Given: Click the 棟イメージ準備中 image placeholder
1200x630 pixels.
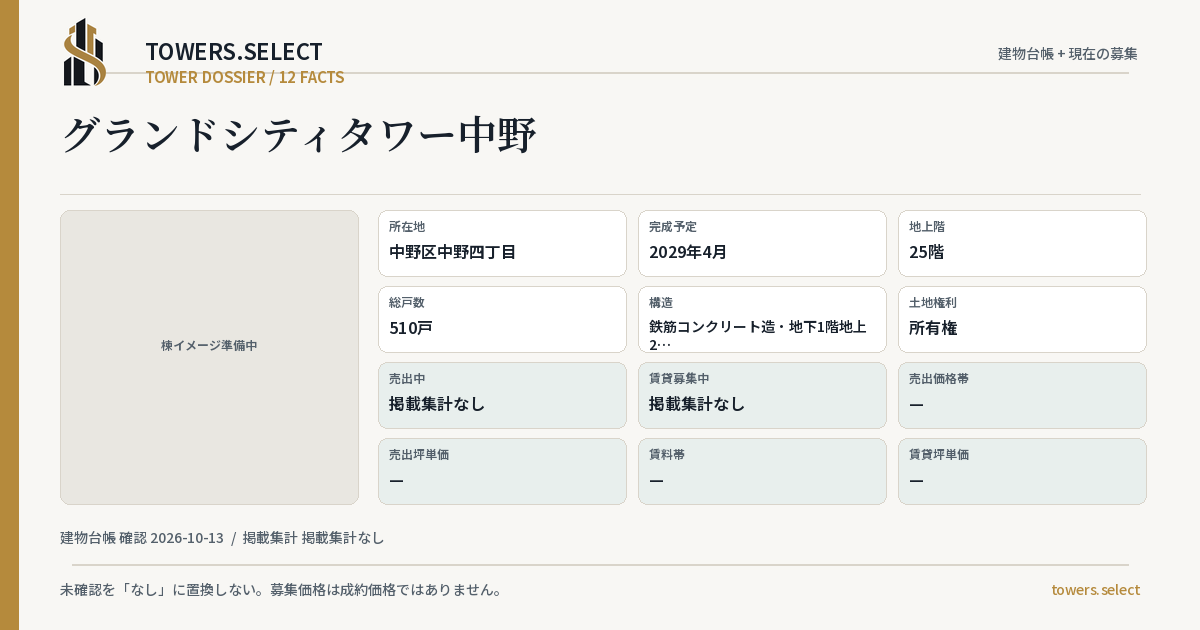Looking at the screenshot, I should click(x=209, y=357).
